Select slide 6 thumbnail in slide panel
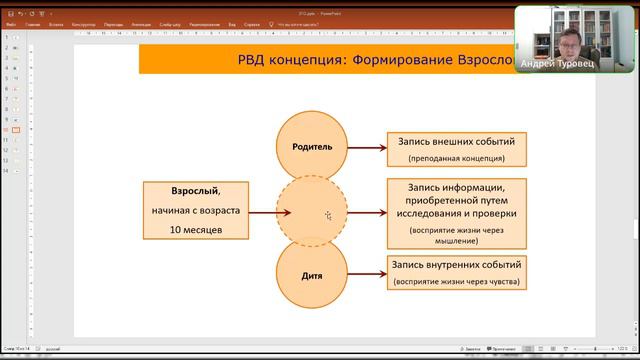 (x=16, y=89)
